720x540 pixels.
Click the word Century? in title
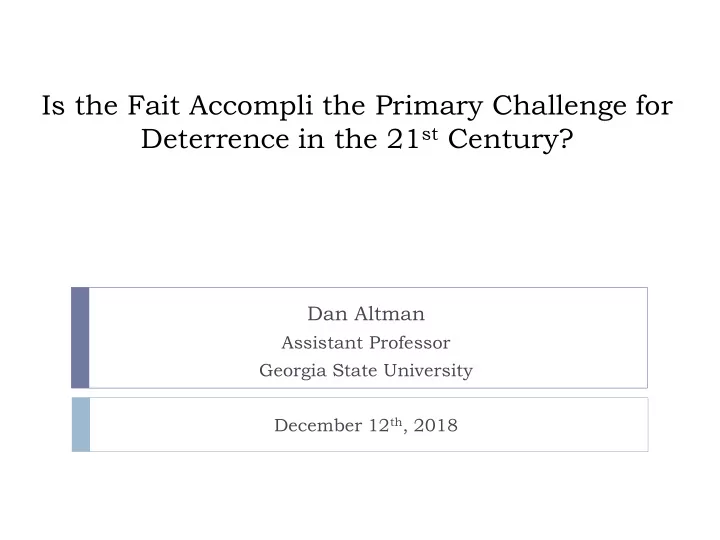511,140
